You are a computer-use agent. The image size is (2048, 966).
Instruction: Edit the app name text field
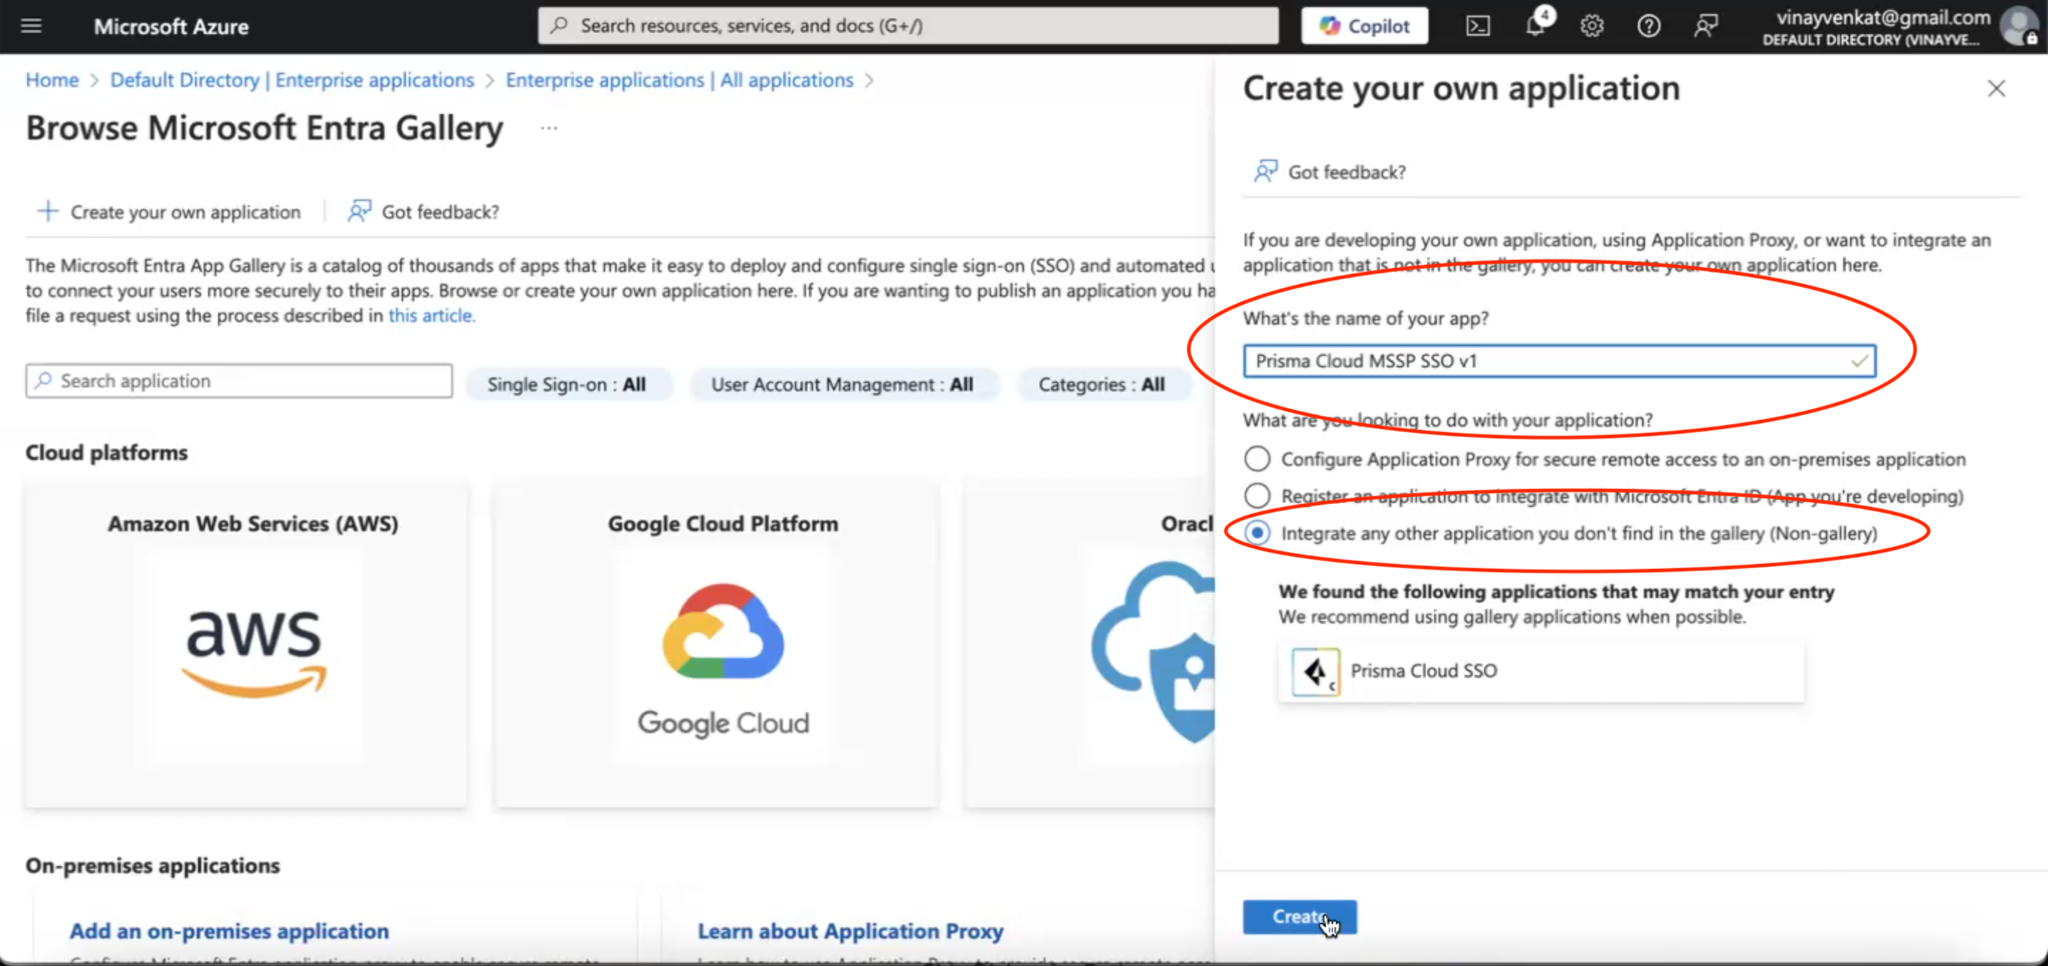coord(1559,361)
